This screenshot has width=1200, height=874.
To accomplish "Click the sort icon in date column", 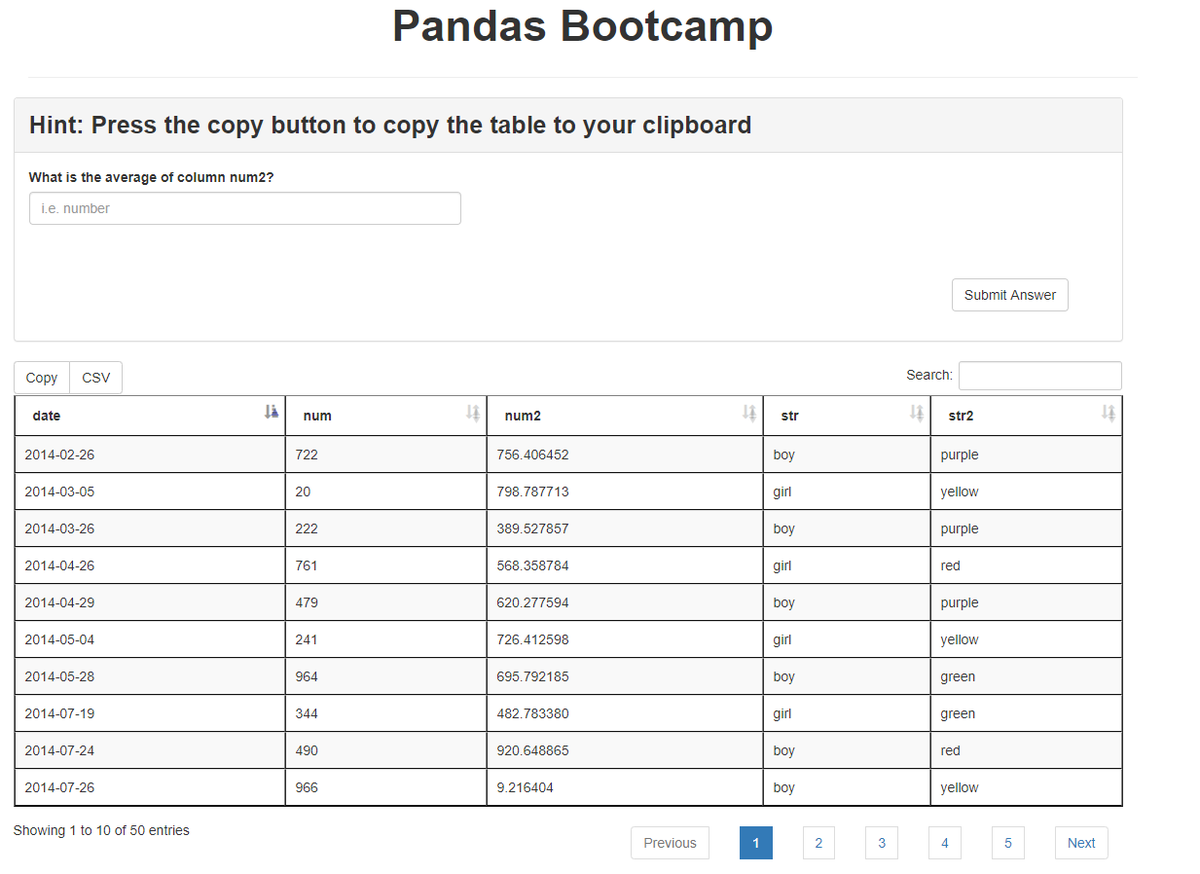I will (x=270, y=412).
